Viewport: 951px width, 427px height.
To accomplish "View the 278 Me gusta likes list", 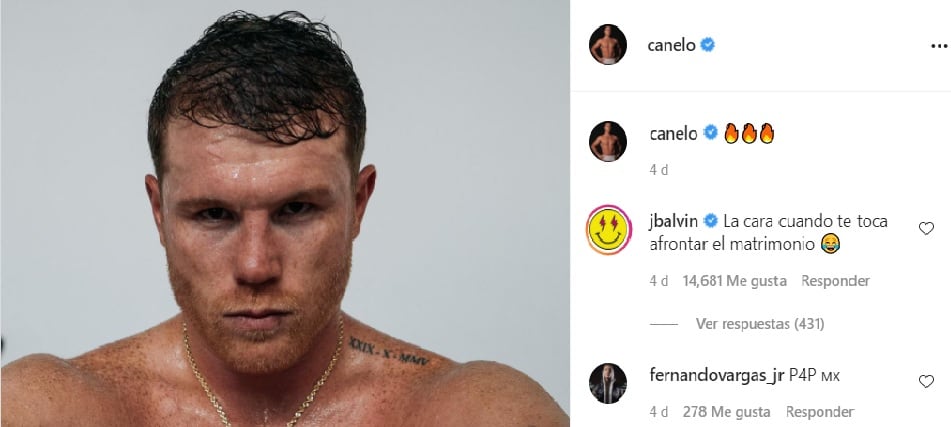I will tap(726, 412).
